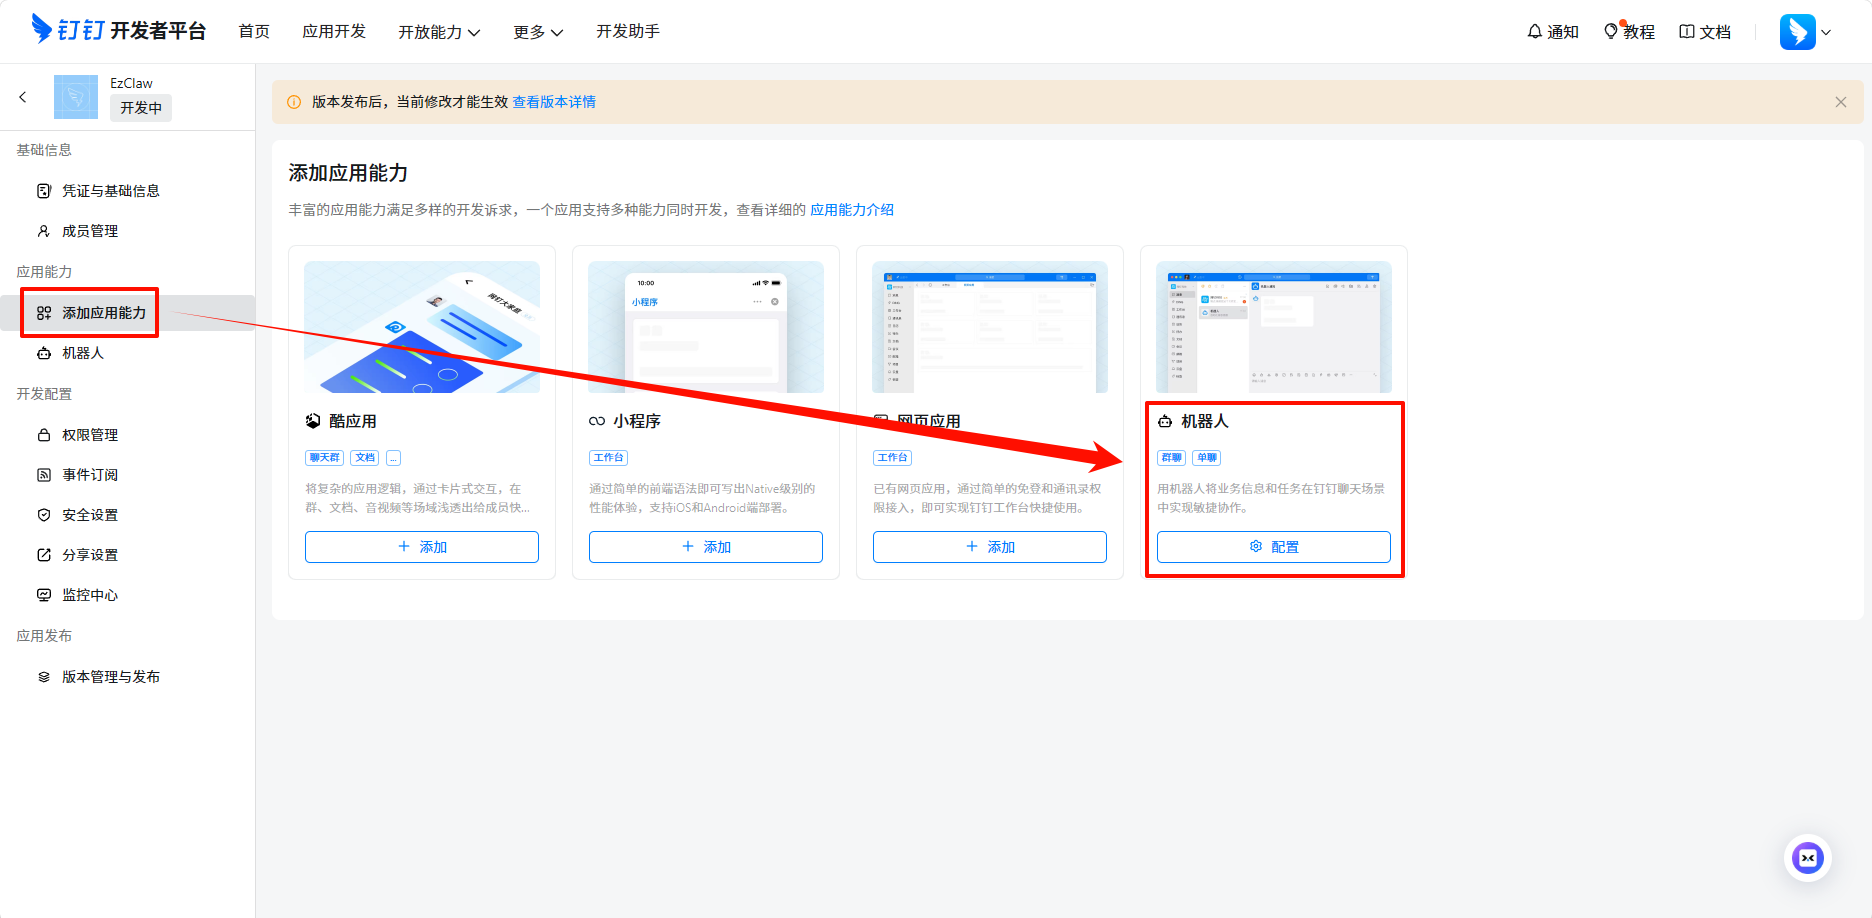Open the user avatar account dropdown

pos(1805,32)
